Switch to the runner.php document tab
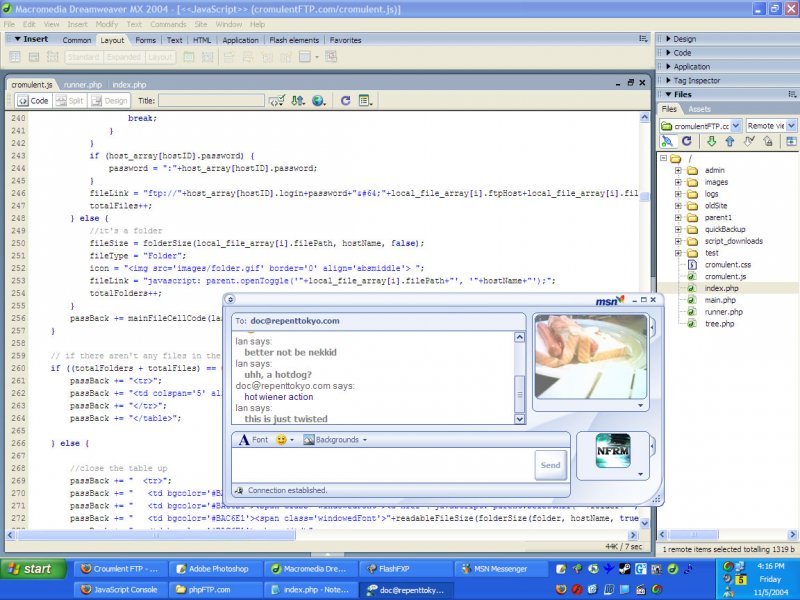Screen dimensions: 800x600 (x=83, y=85)
